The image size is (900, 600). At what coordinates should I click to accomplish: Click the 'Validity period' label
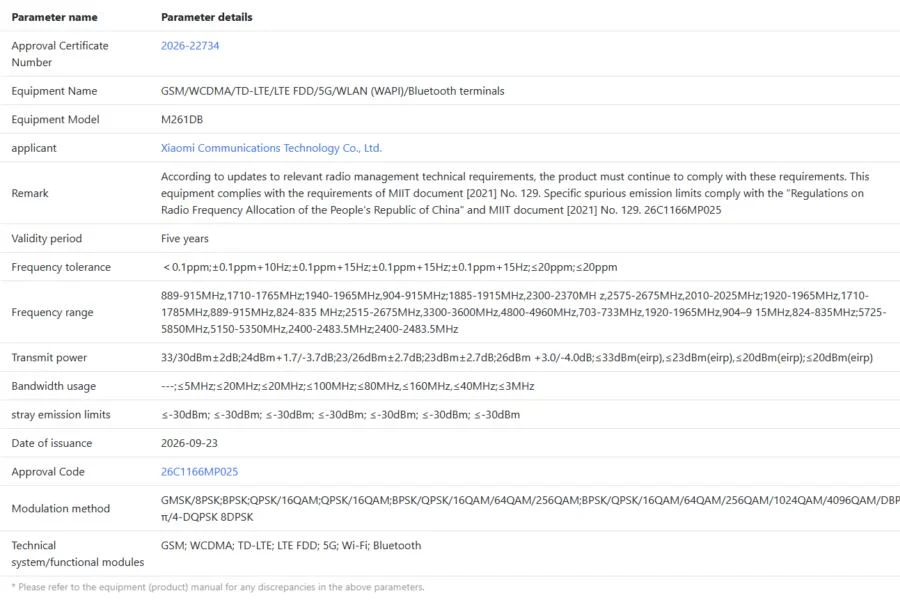pyautogui.click(x=46, y=239)
